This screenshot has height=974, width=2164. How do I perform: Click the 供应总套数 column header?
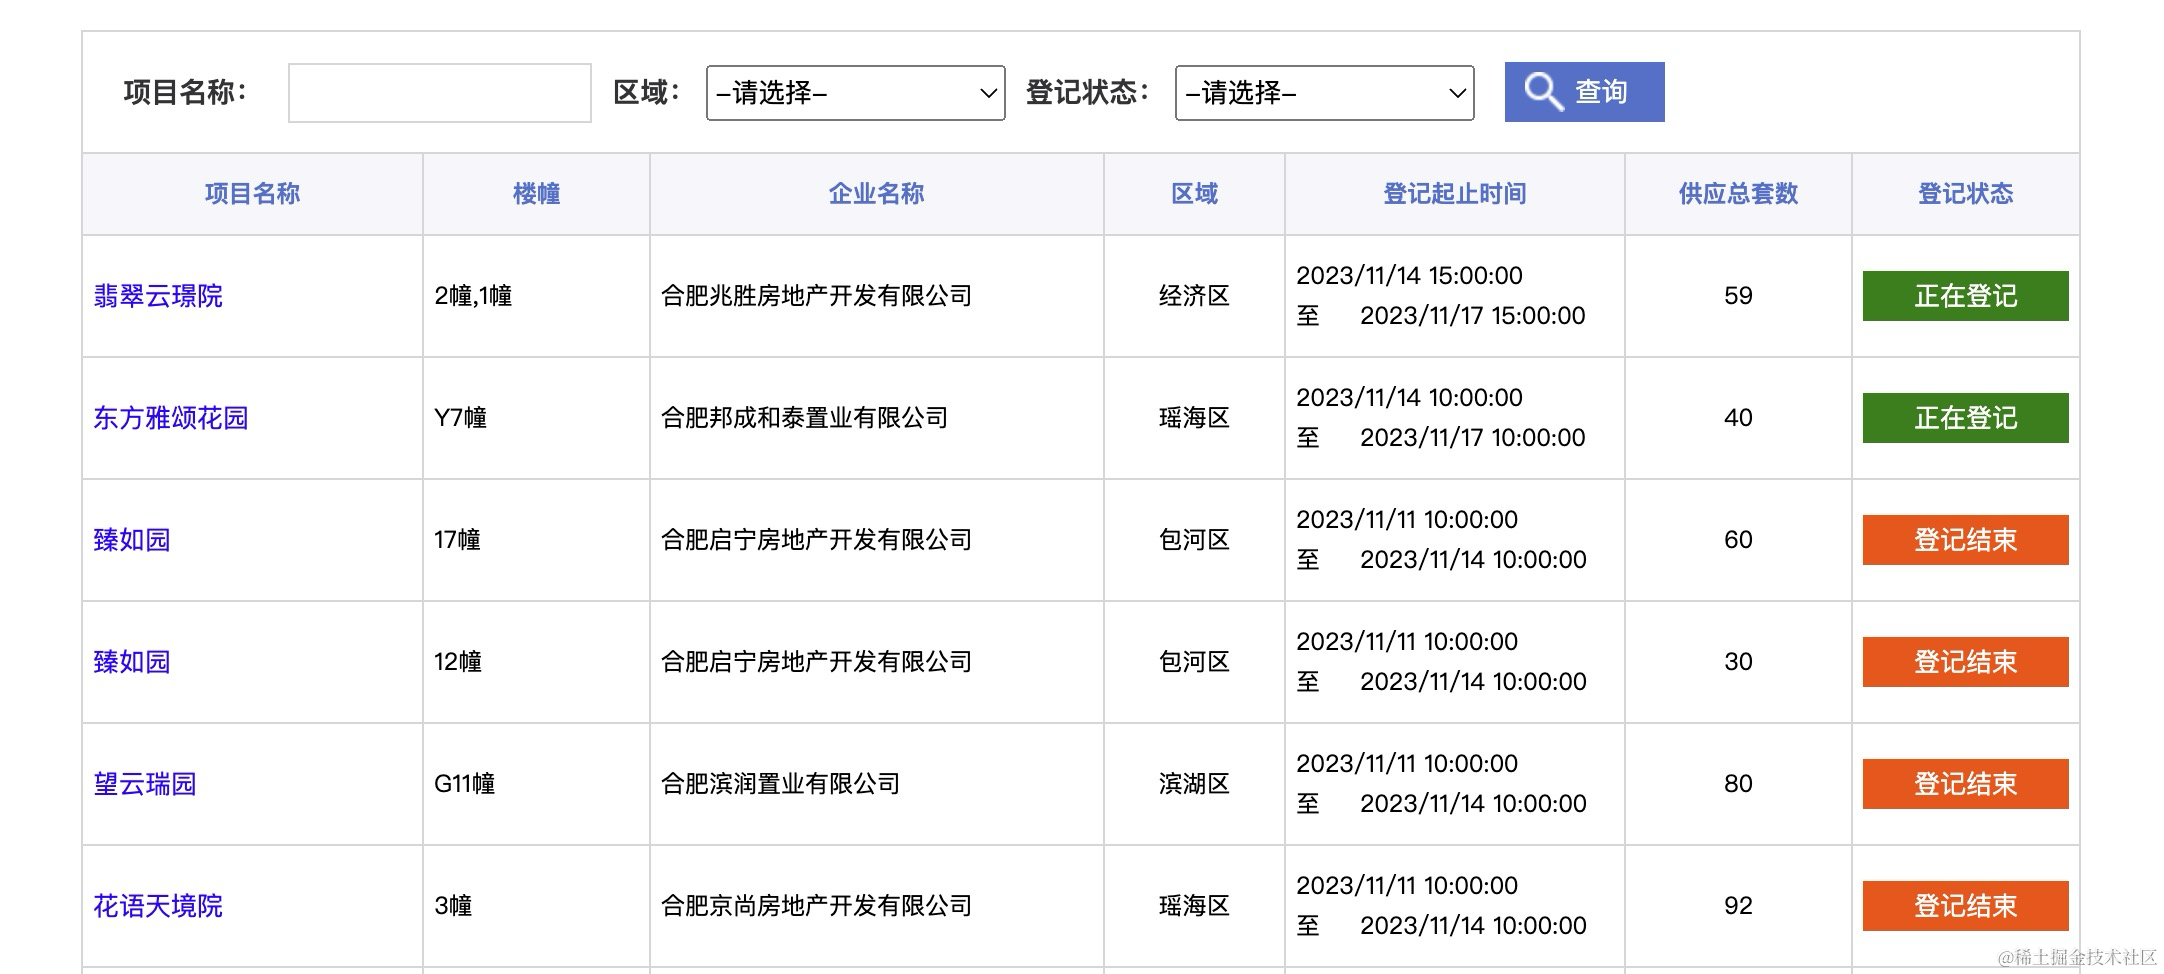1738,194
